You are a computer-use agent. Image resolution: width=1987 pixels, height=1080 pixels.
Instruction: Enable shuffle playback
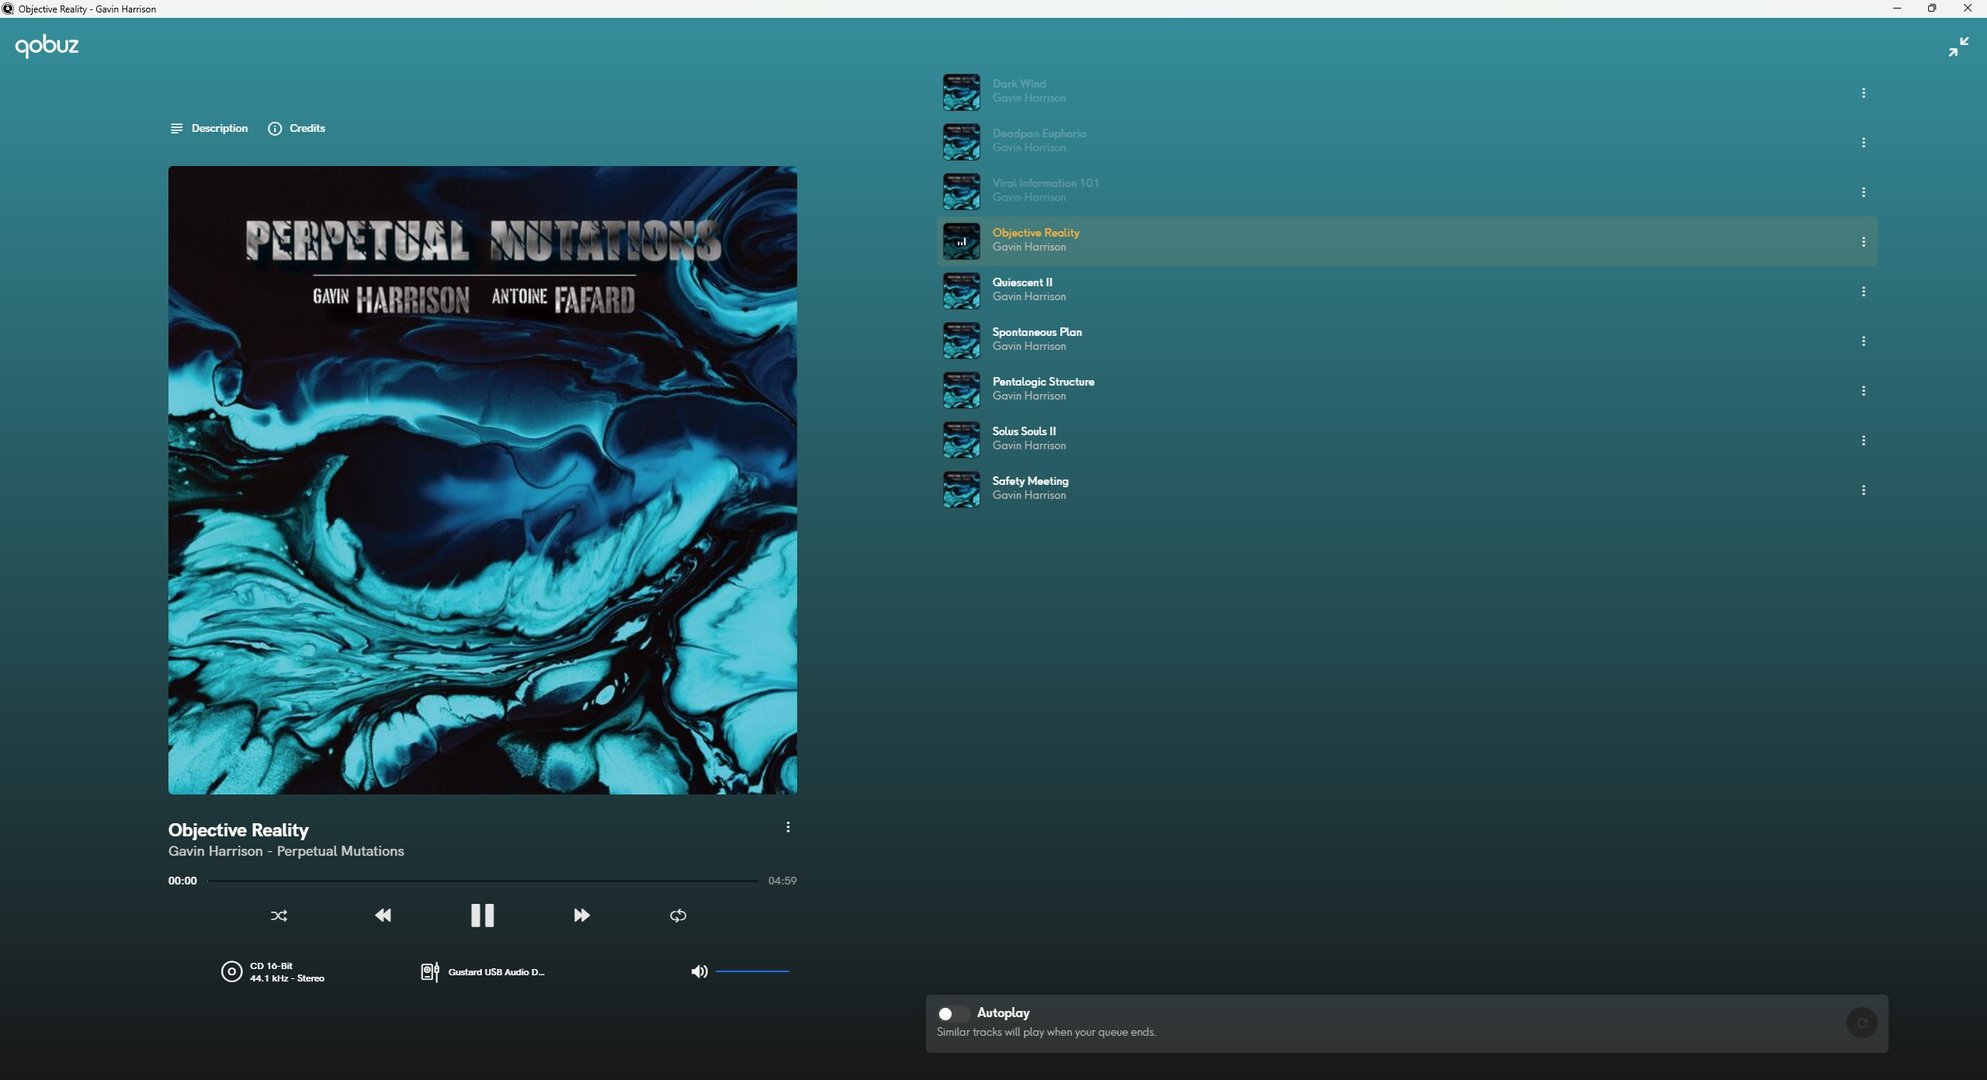(x=279, y=915)
